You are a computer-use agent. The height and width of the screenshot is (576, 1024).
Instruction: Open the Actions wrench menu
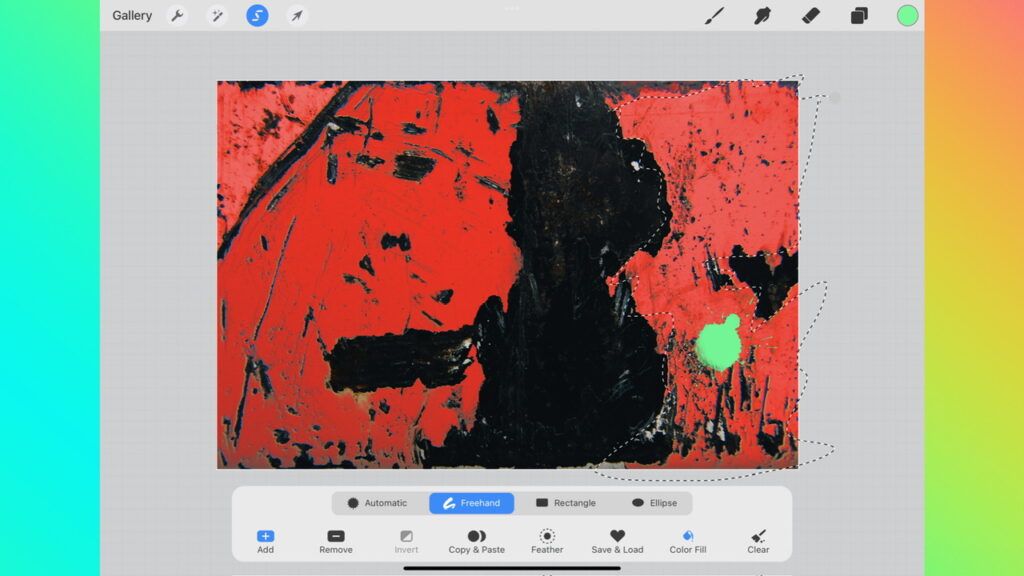click(177, 15)
